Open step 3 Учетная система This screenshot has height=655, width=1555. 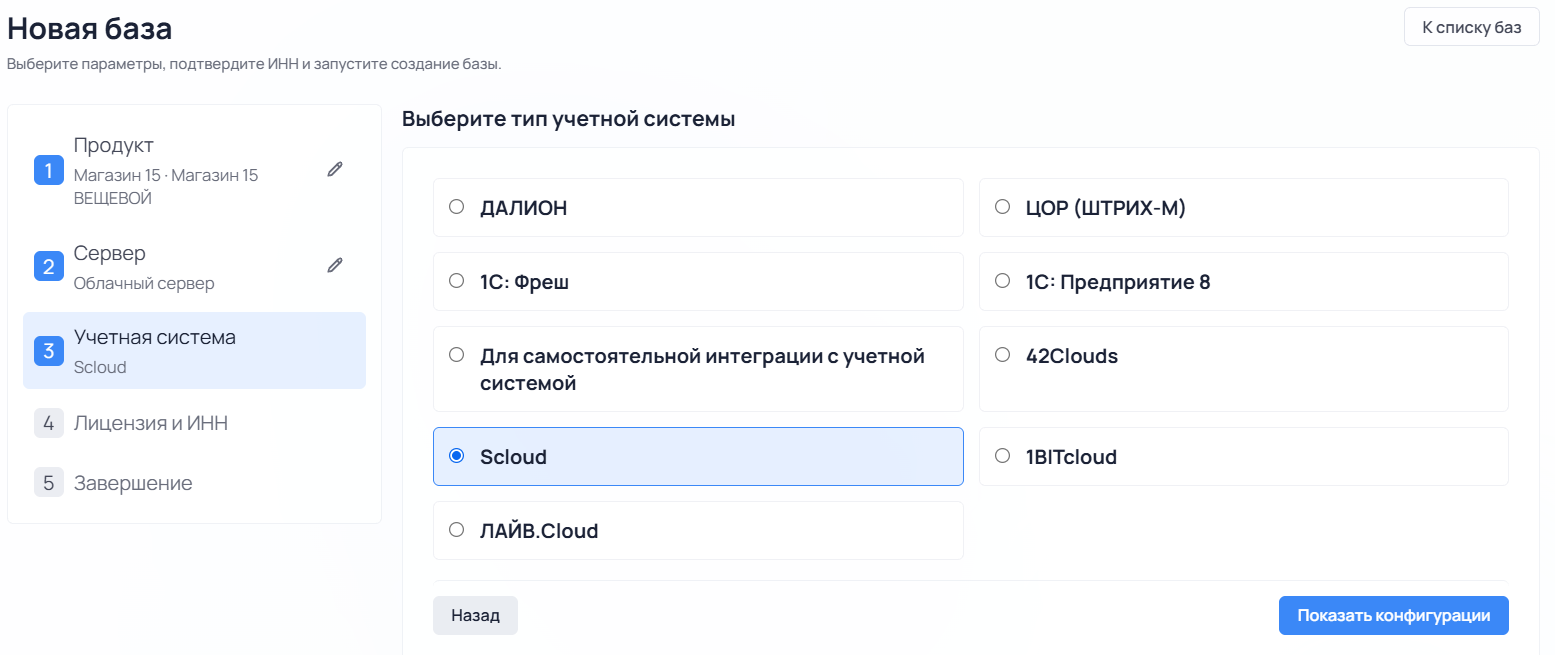194,351
